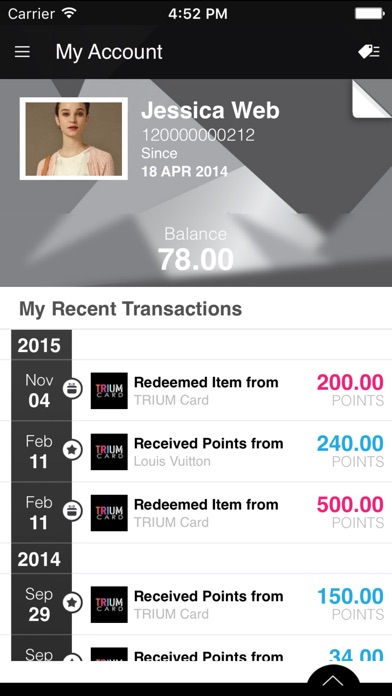Flip the page curl corner icon
Viewport: 392px width, 696px height.
(372, 99)
